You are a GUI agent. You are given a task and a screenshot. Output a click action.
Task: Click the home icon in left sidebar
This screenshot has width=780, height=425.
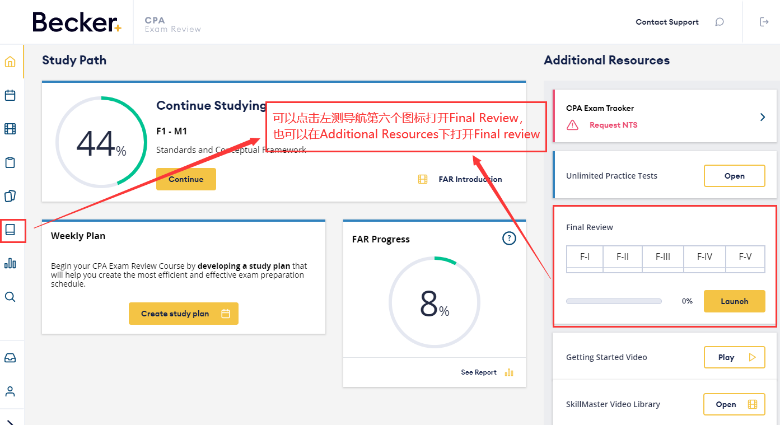[11, 62]
